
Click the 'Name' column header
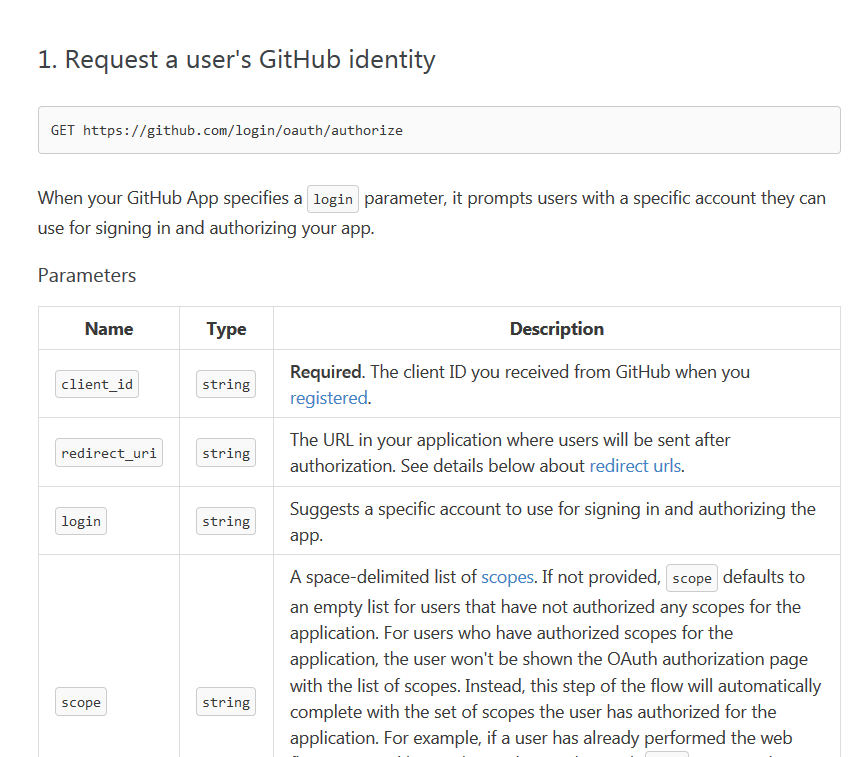(109, 329)
